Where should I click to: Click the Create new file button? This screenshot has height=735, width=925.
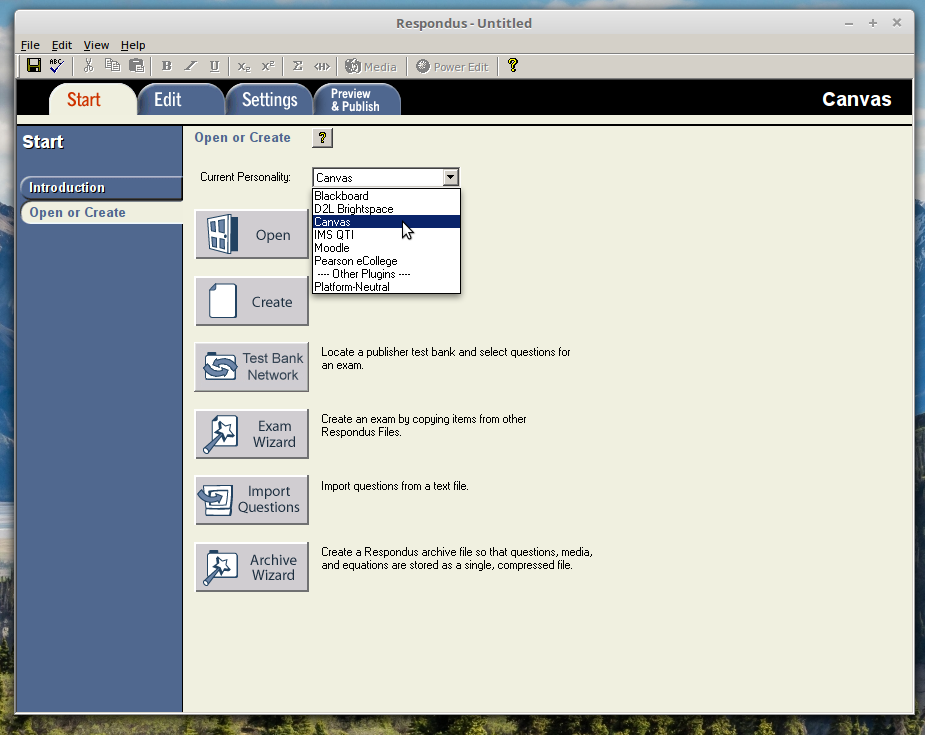(x=252, y=301)
